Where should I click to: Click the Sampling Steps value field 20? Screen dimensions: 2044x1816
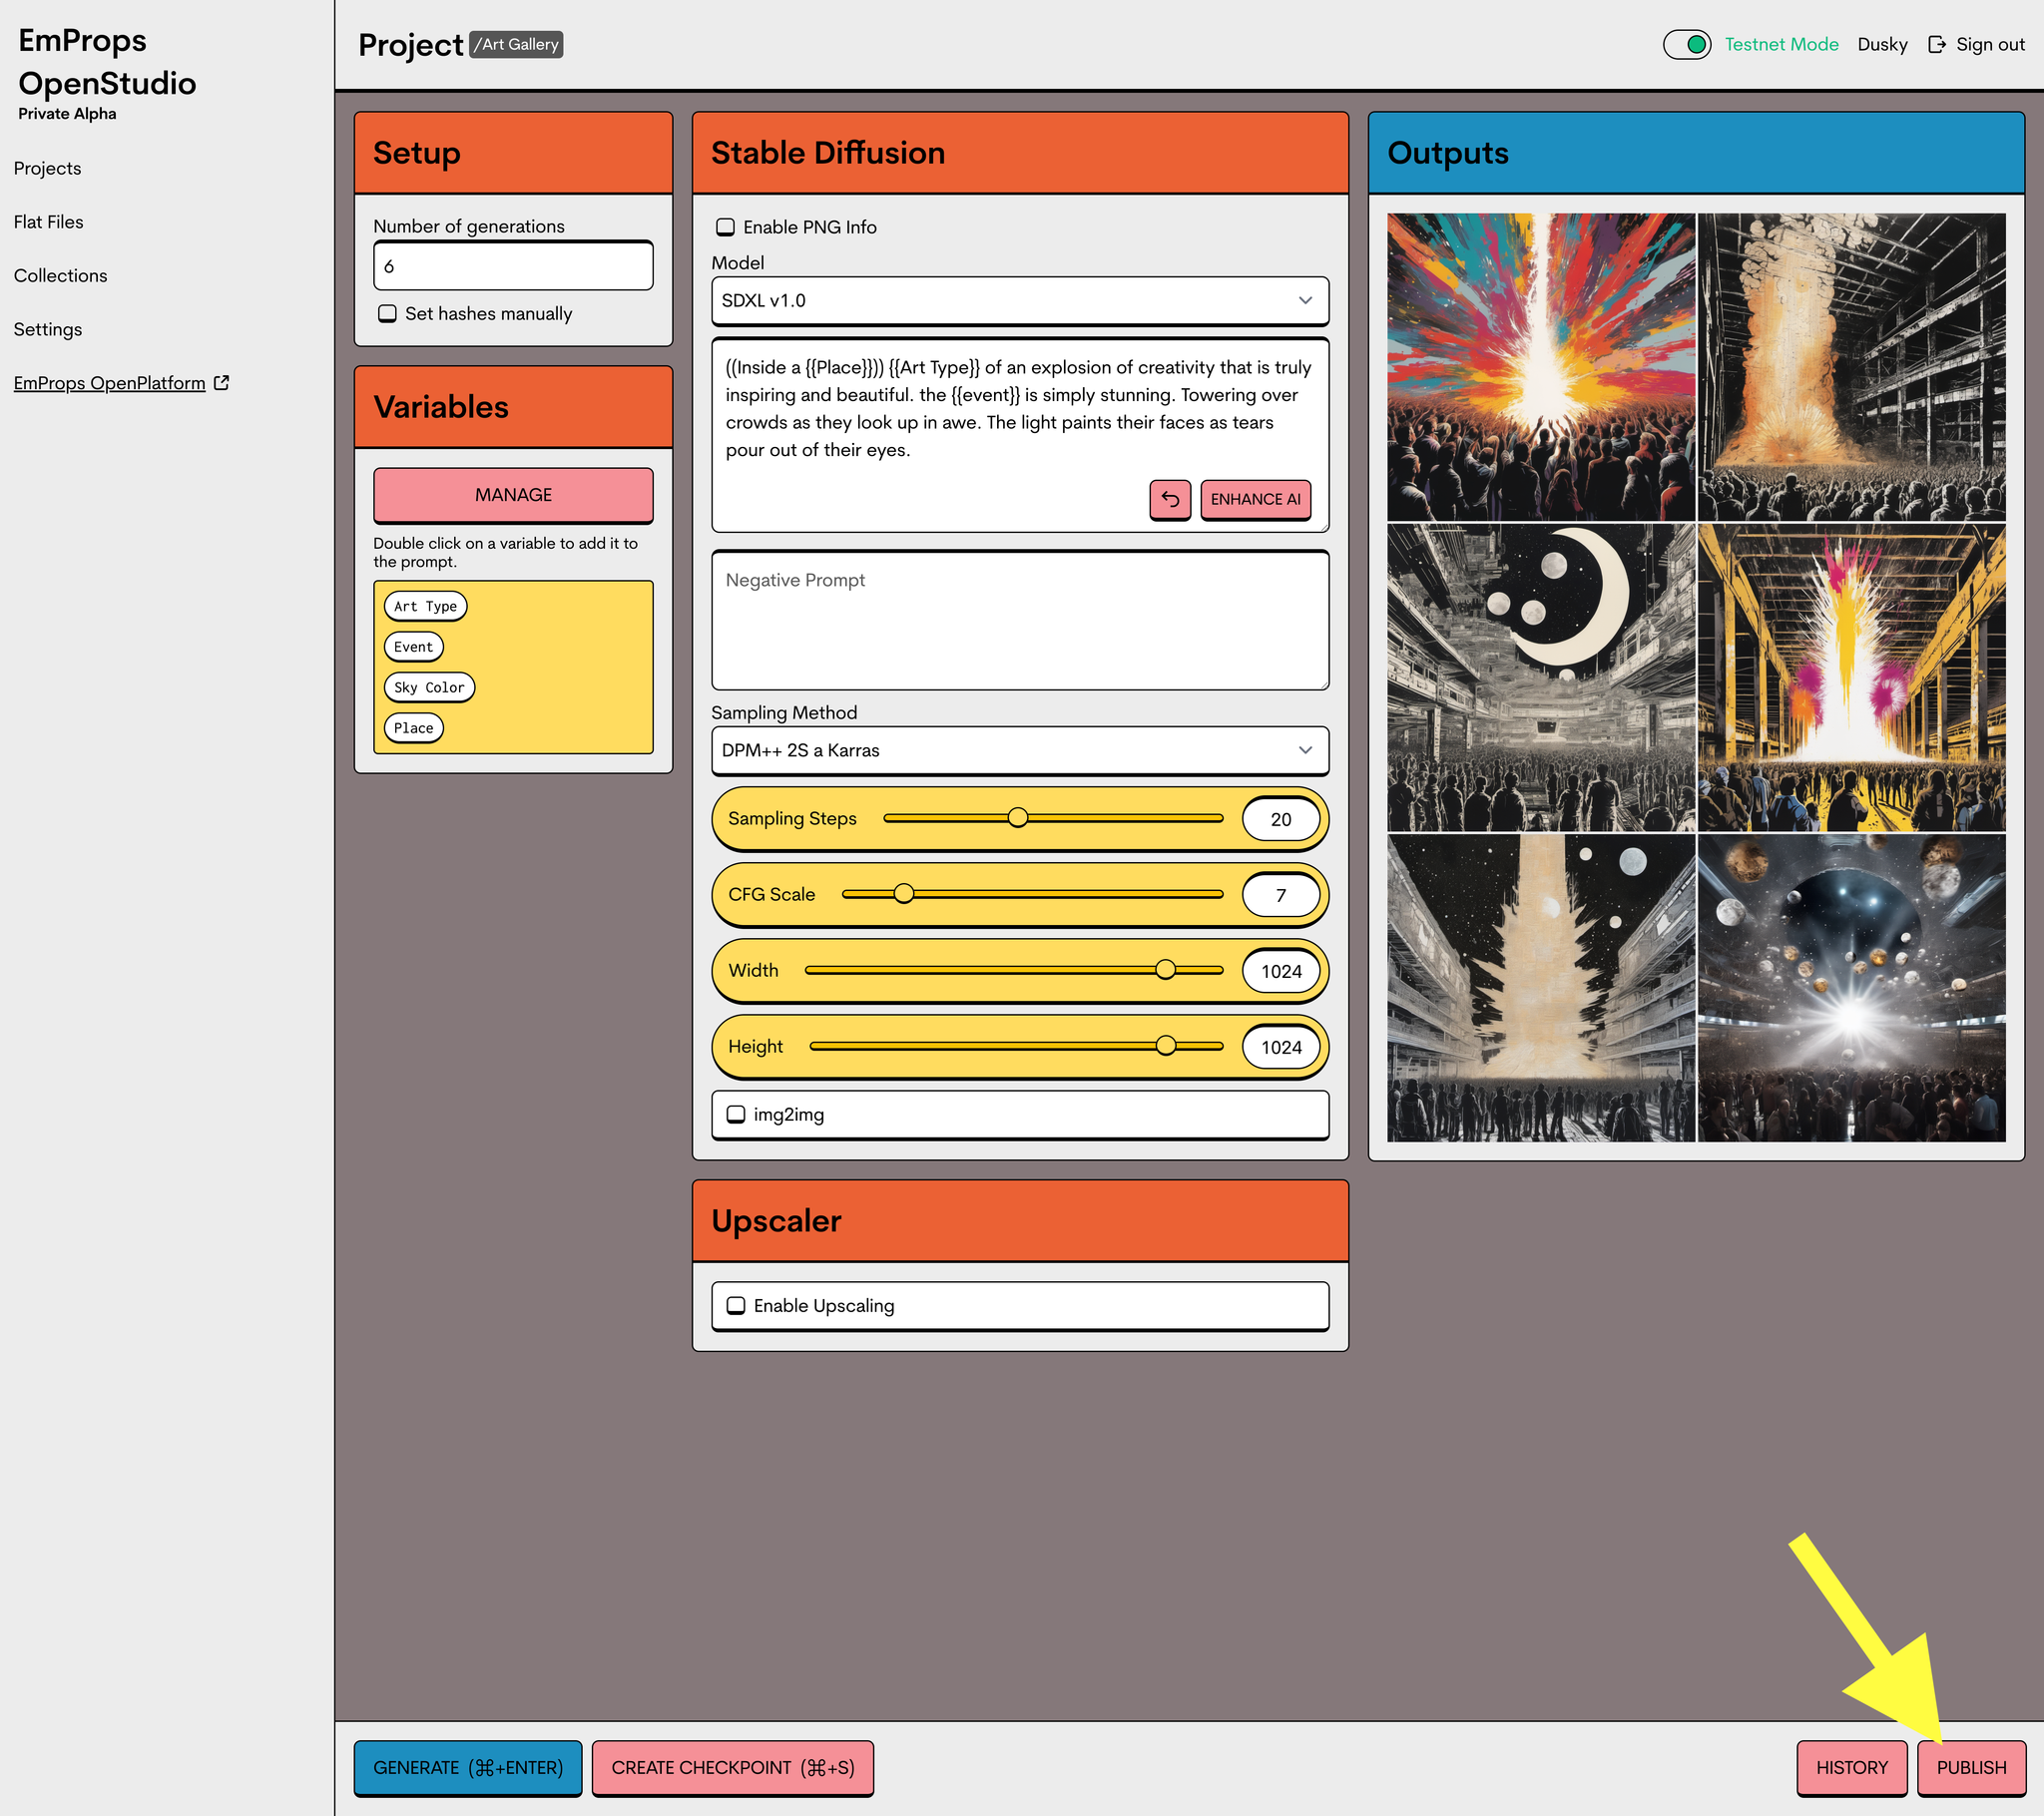coord(1280,819)
